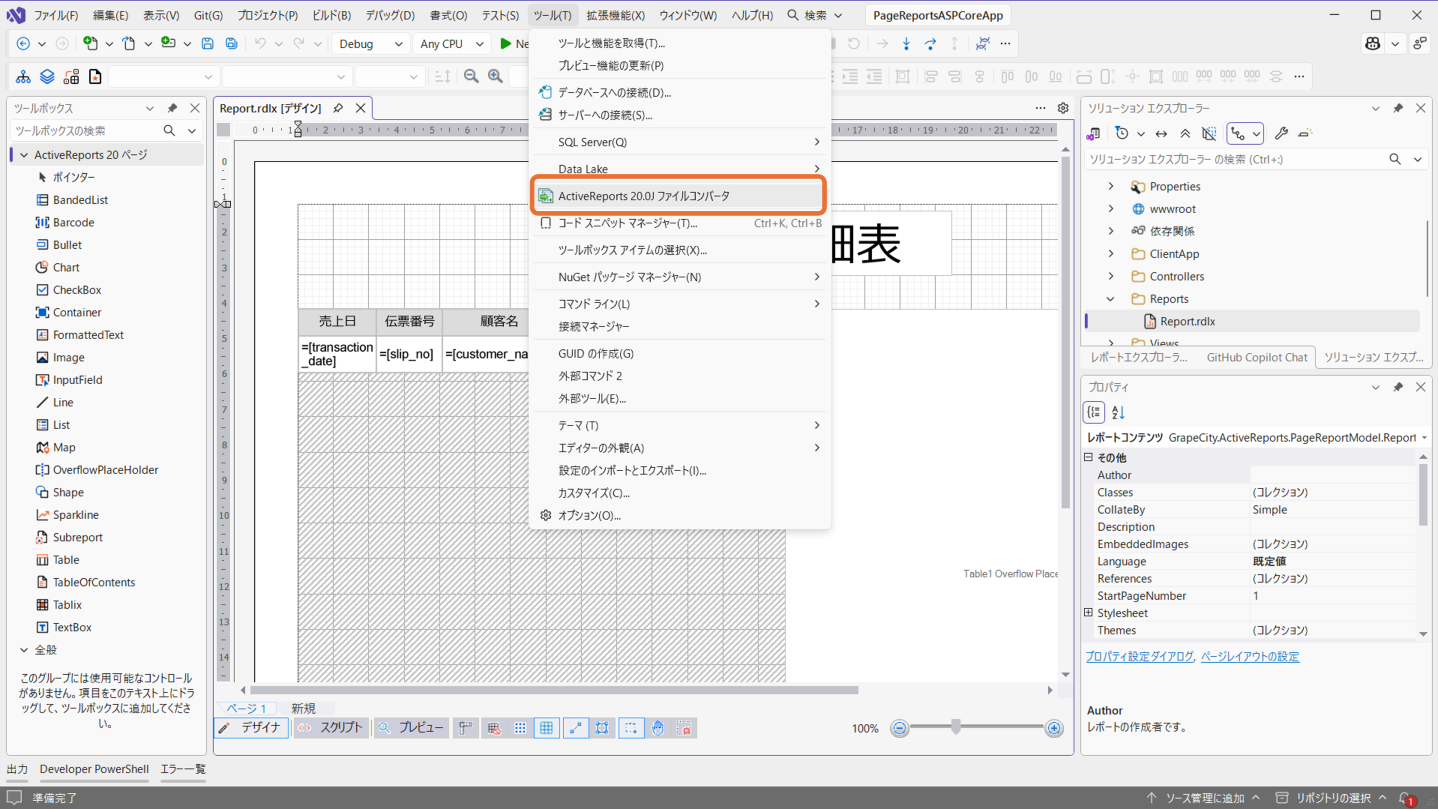This screenshot has height=809, width=1438.
Task: Click the navigate backward arrow icon
Action: [x=23, y=44]
